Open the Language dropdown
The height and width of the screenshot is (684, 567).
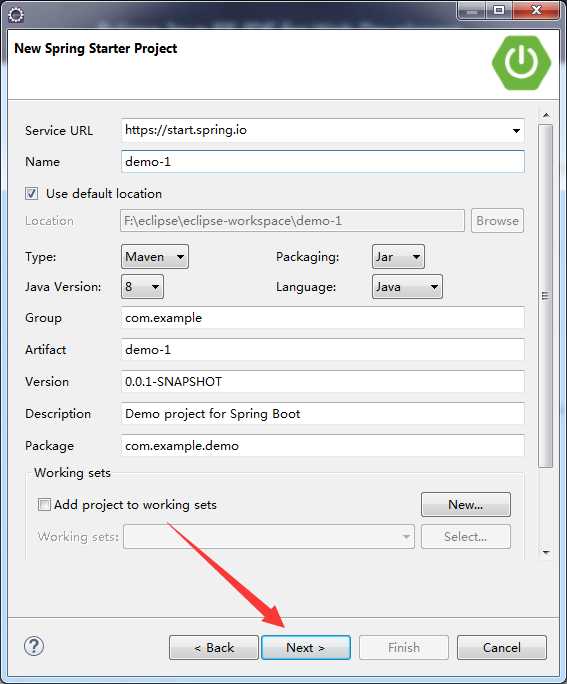pyautogui.click(x=407, y=287)
